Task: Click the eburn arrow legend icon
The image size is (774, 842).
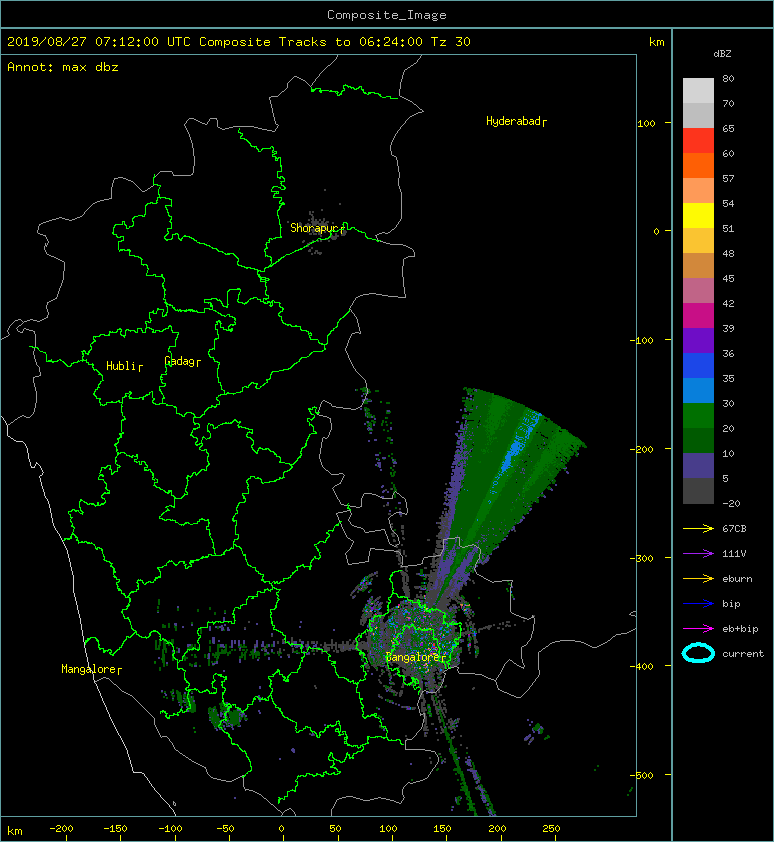Action: click(698, 578)
